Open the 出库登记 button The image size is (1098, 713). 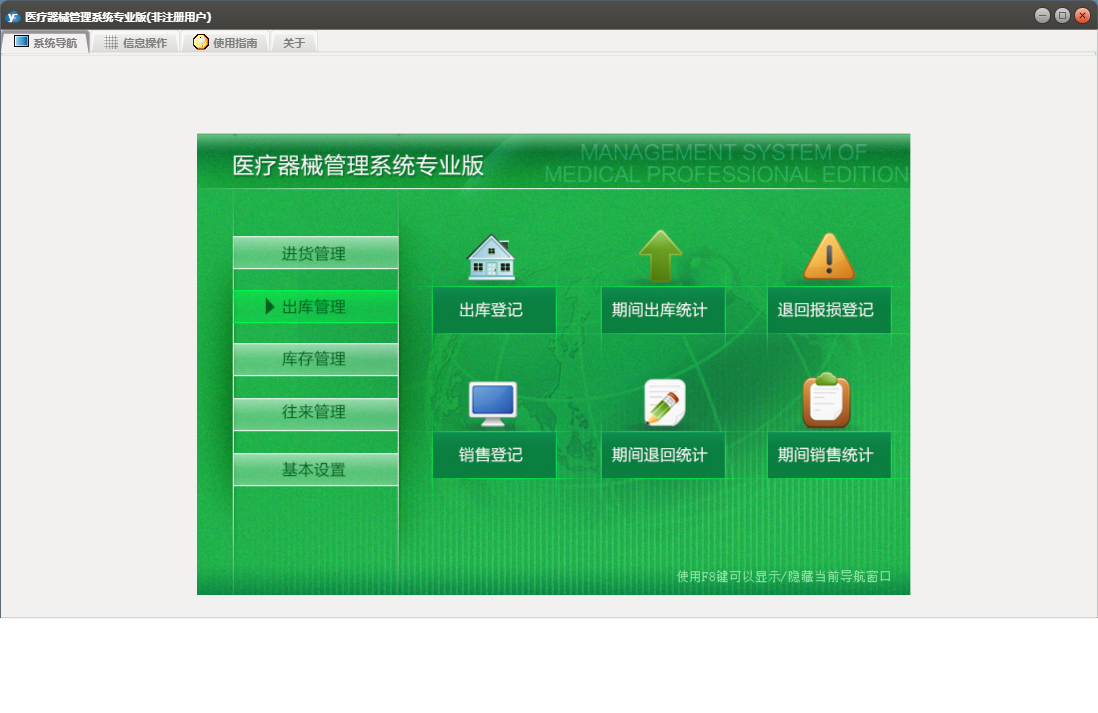493,310
